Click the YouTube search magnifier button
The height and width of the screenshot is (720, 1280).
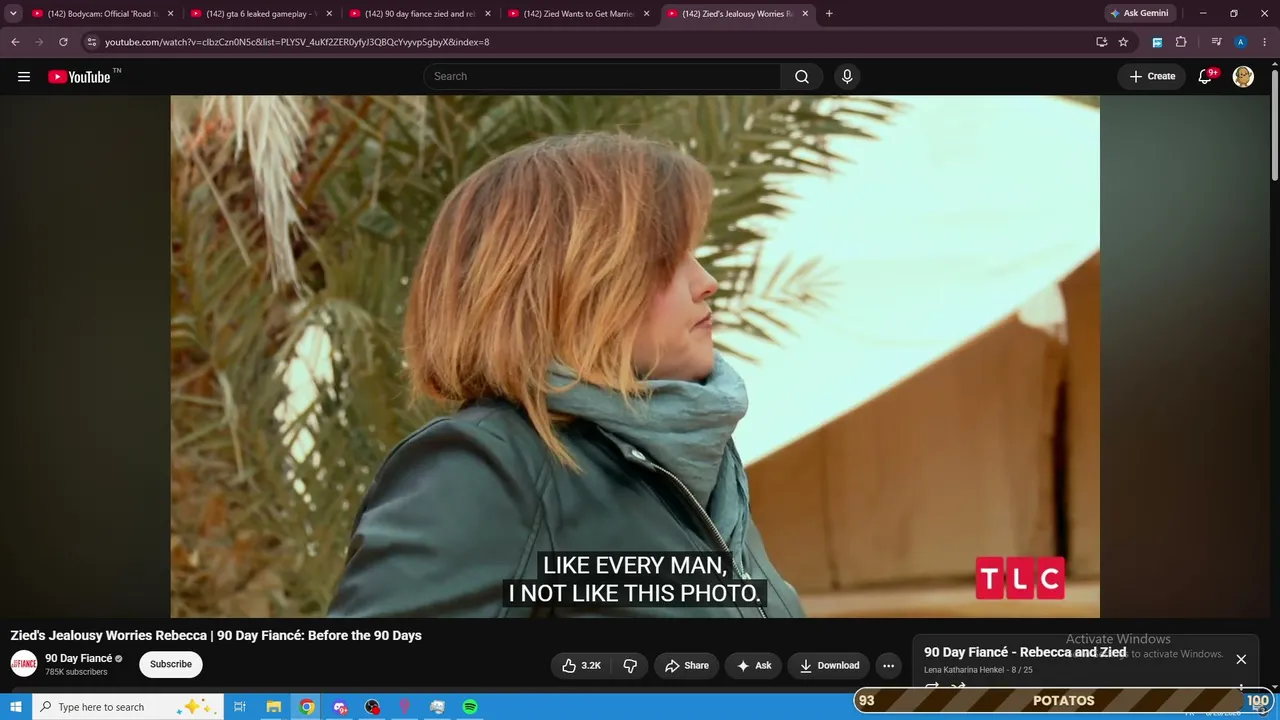pyautogui.click(x=802, y=77)
